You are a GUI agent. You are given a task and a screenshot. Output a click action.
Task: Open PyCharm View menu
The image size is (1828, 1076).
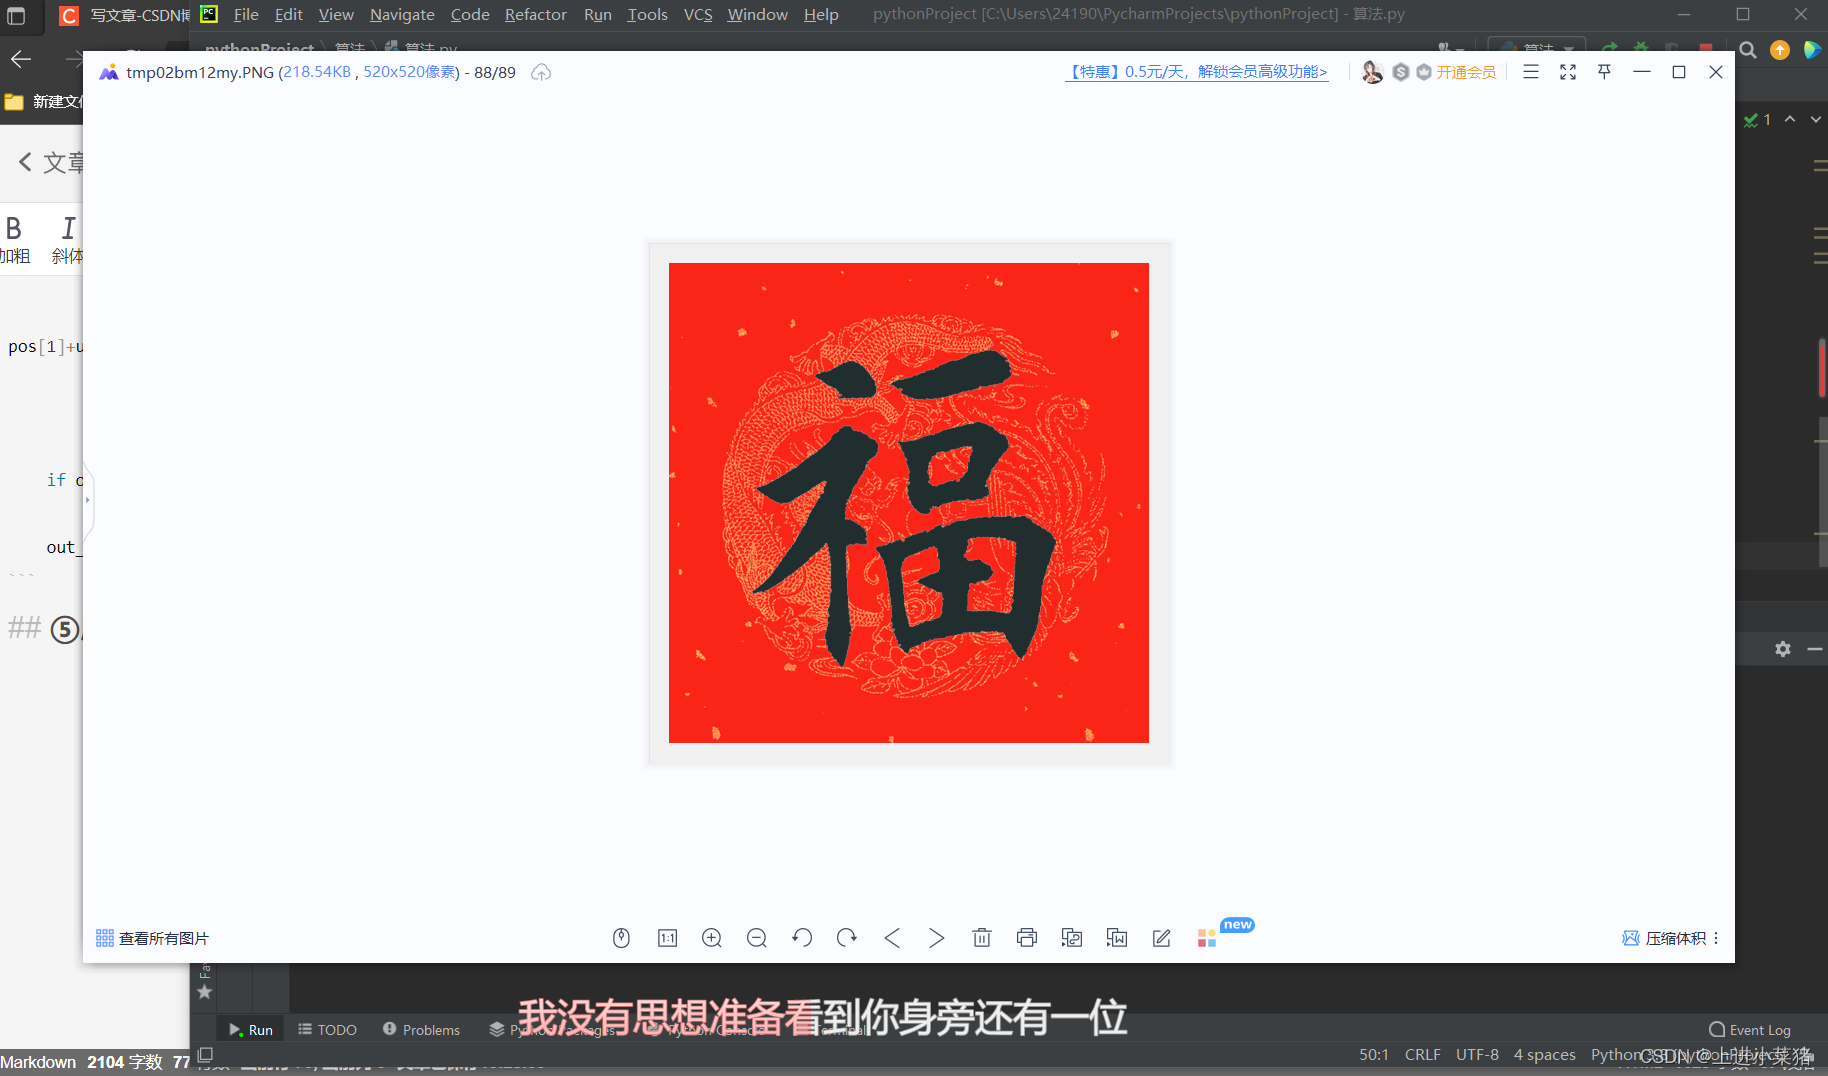[336, 14]
